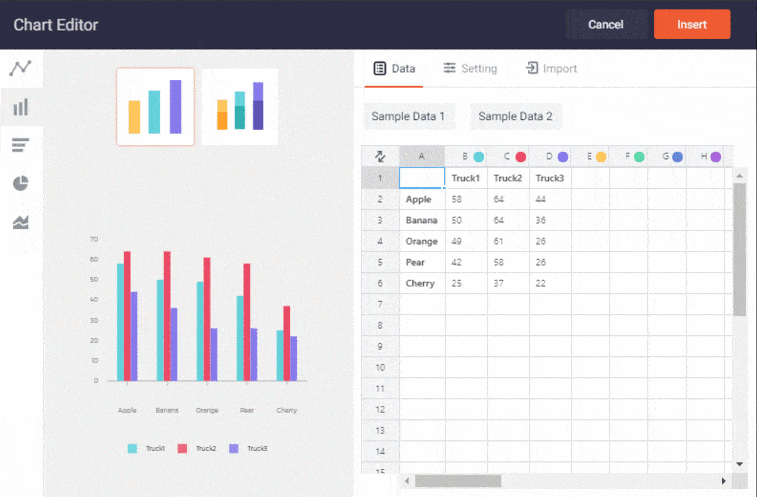The width and height of the screenshot is (757, 497).
Task: Select the Banana cell in column A
Action: click(422, 220)
